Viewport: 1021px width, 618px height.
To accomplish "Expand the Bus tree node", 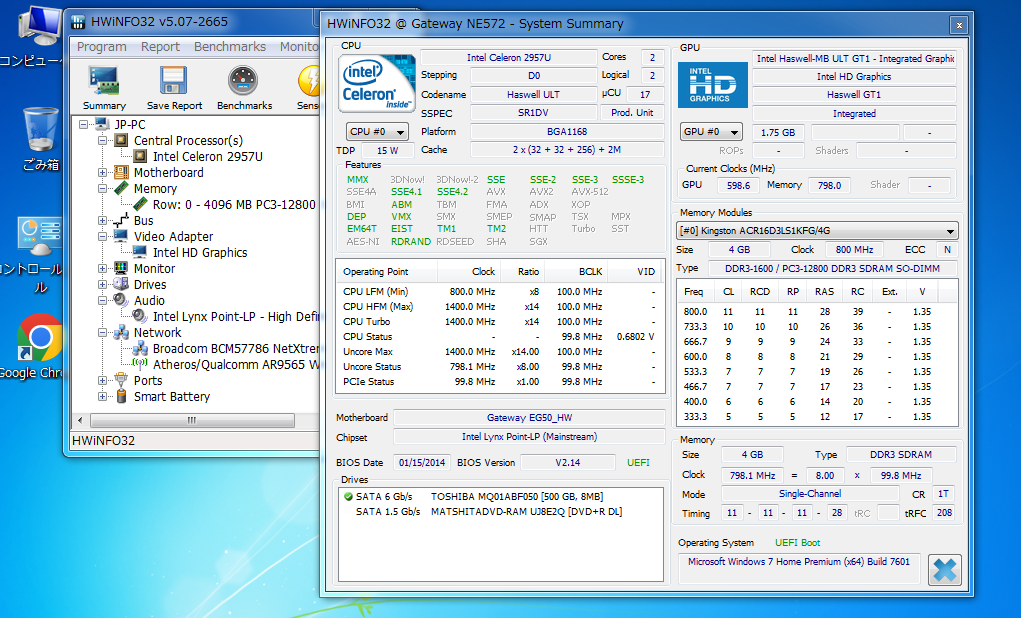I will [x=102, y=221].
